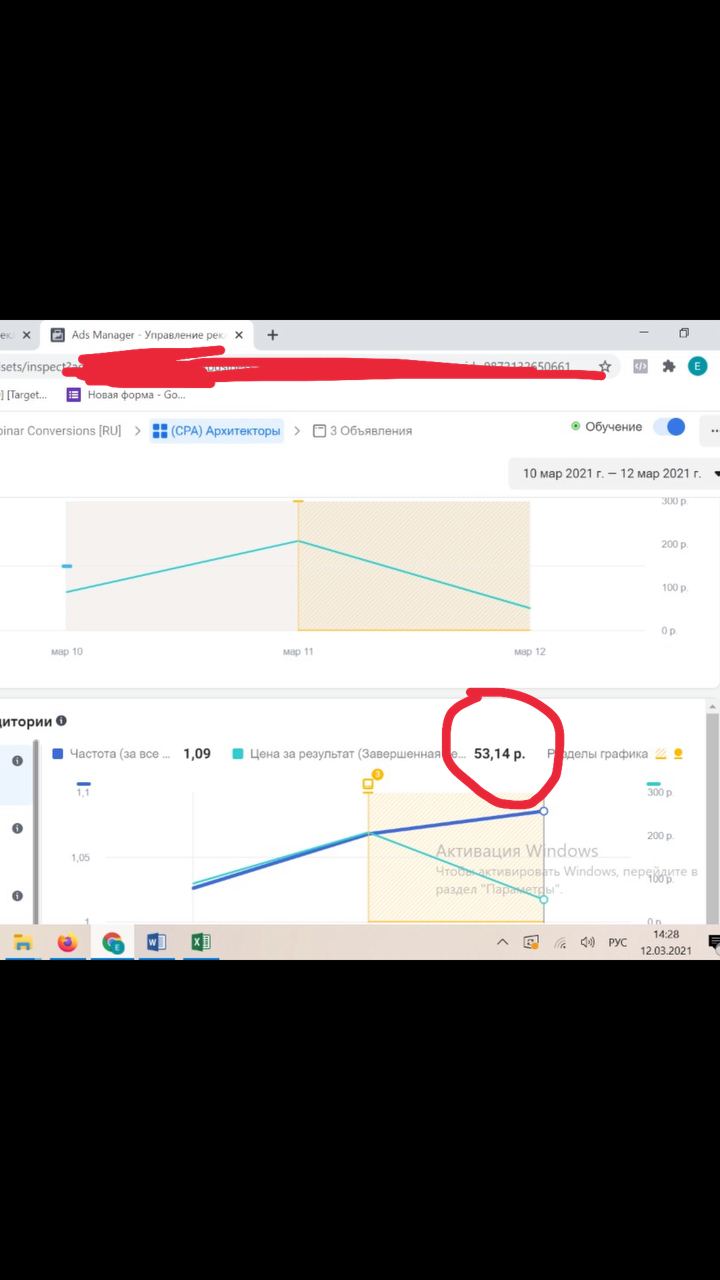Open the more options ellipsis button
The width and height of the screenshot is (720, 1280).
[x=713, y=431]
